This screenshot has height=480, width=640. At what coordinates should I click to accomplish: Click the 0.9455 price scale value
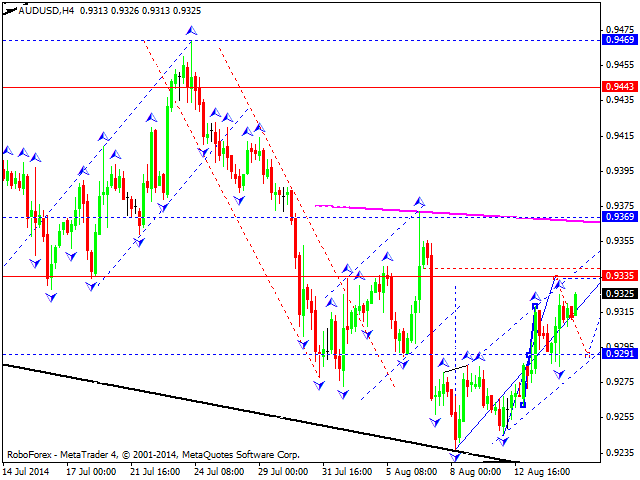620,65
